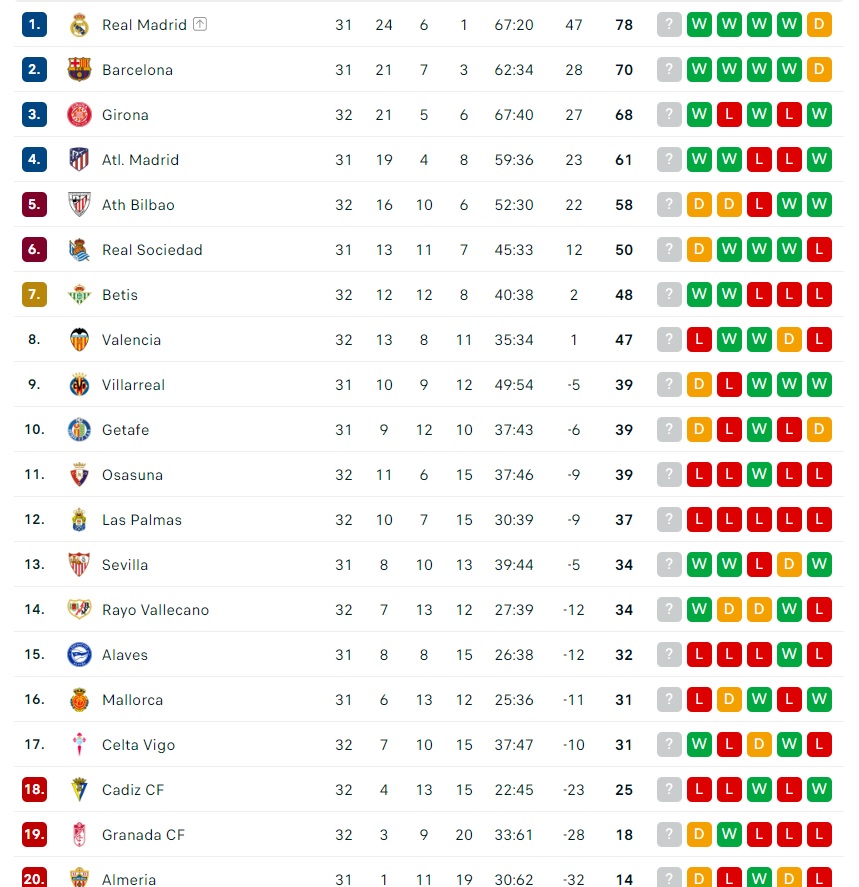The width and height of the screenshot is (859, 887).
Task: Click the Atl. Madrid club crest
Action: click(x=79, y=160)
